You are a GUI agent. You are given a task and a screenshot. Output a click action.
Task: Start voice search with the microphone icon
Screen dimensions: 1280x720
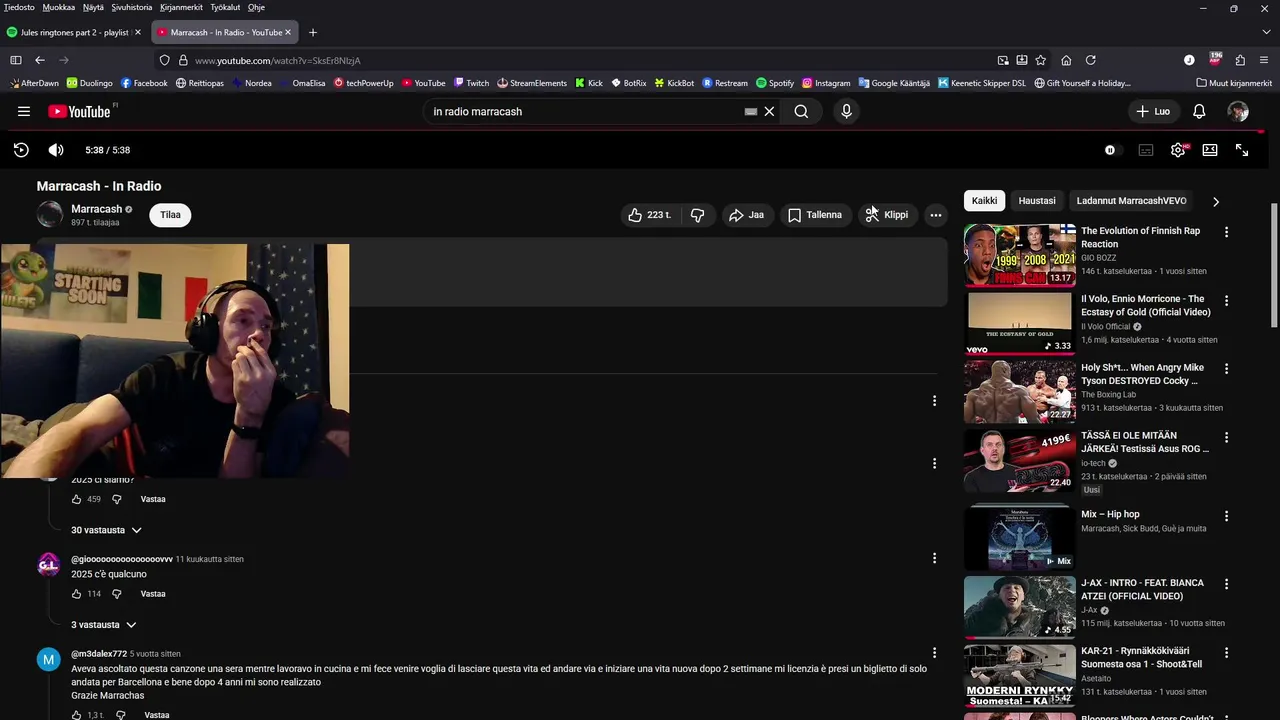846,112
